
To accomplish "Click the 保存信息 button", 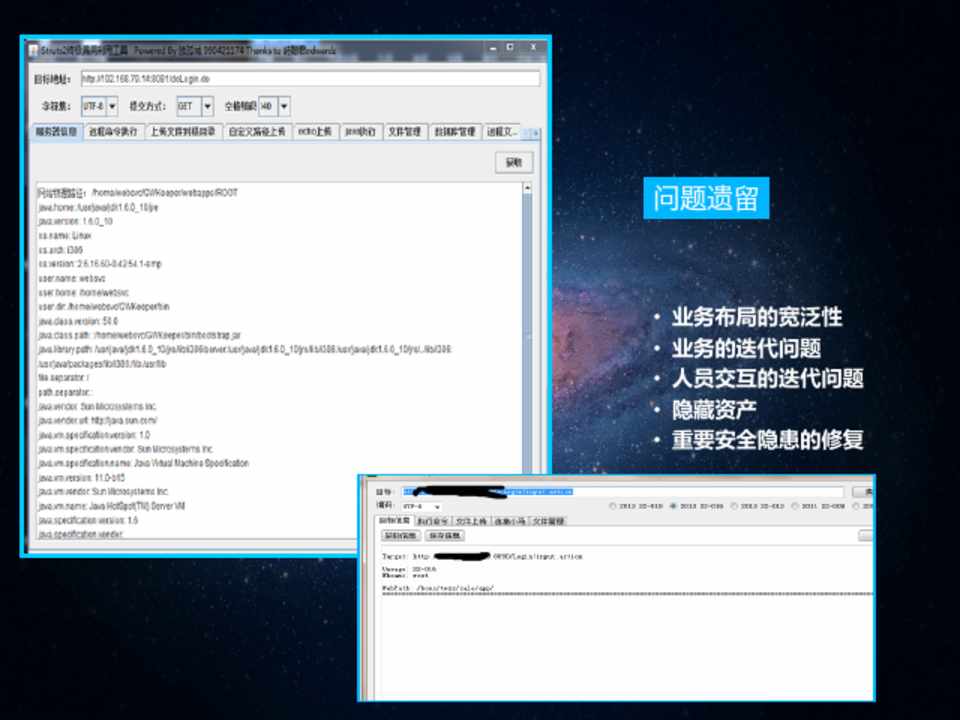I will 444,537.
